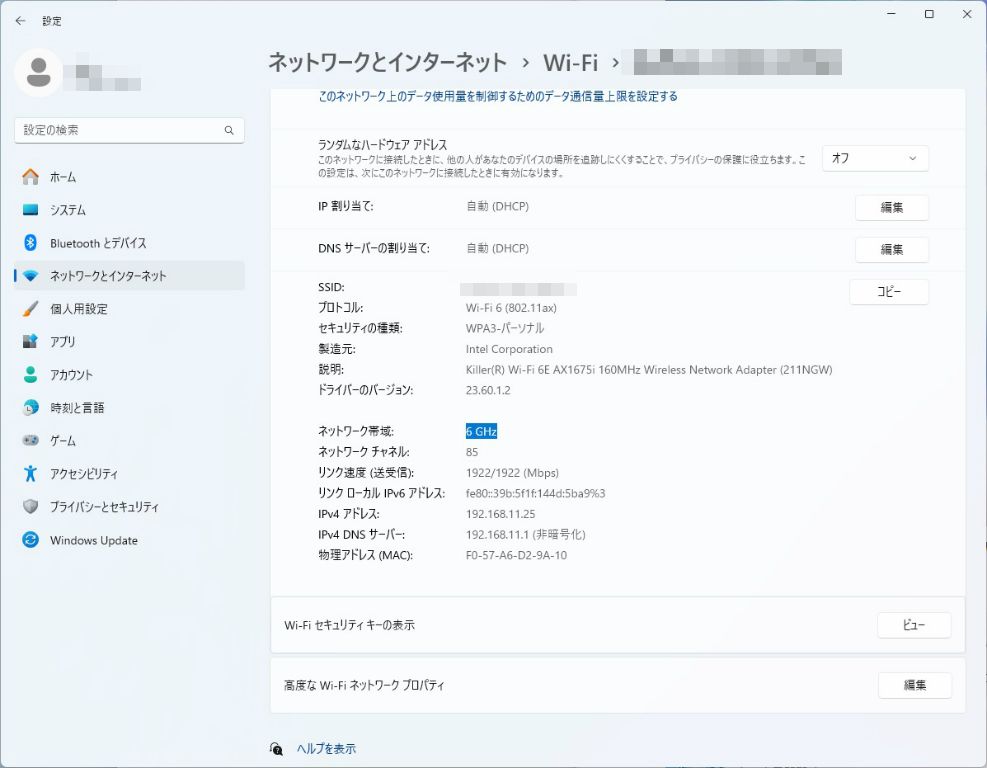Click the back arrow icon
This screenshot has height=768, width=987.
click(20, 21)
